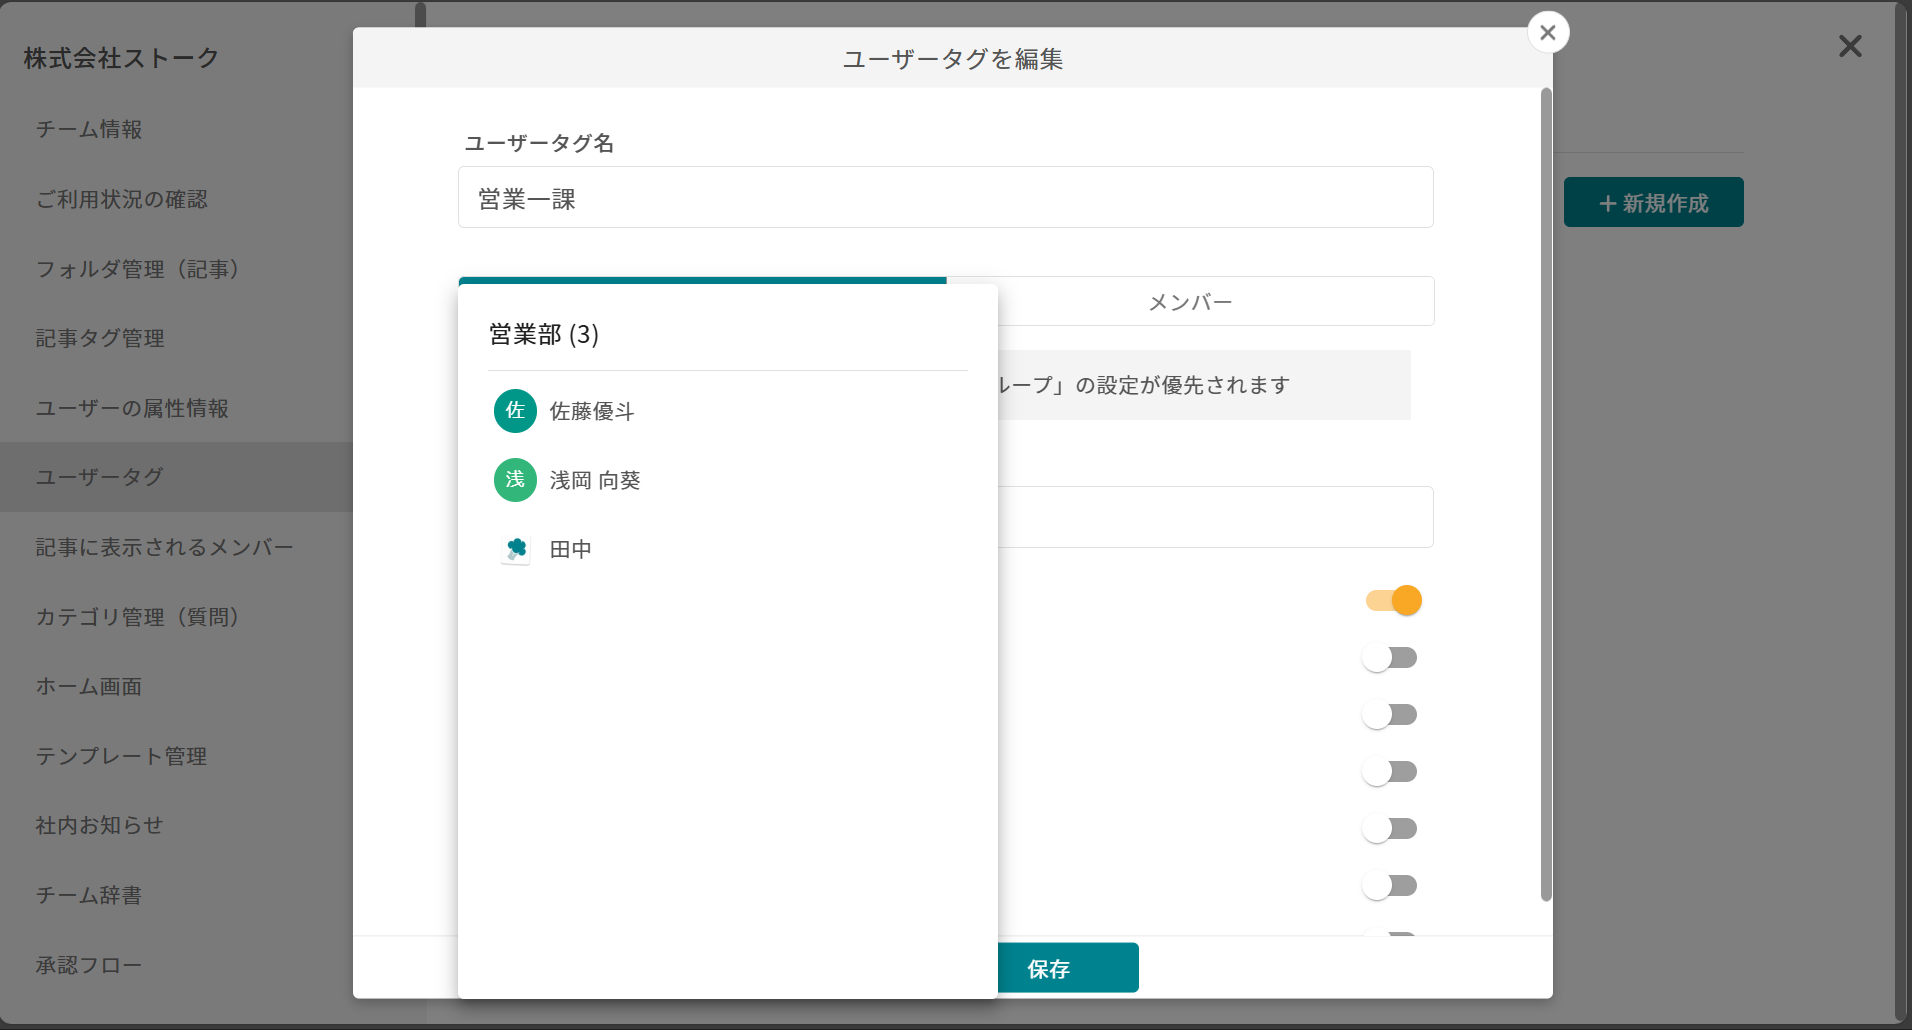The image size is (1912, 1030).
Task: Open テンプレート管理 from the sidebar
Action: pos(120,756)
